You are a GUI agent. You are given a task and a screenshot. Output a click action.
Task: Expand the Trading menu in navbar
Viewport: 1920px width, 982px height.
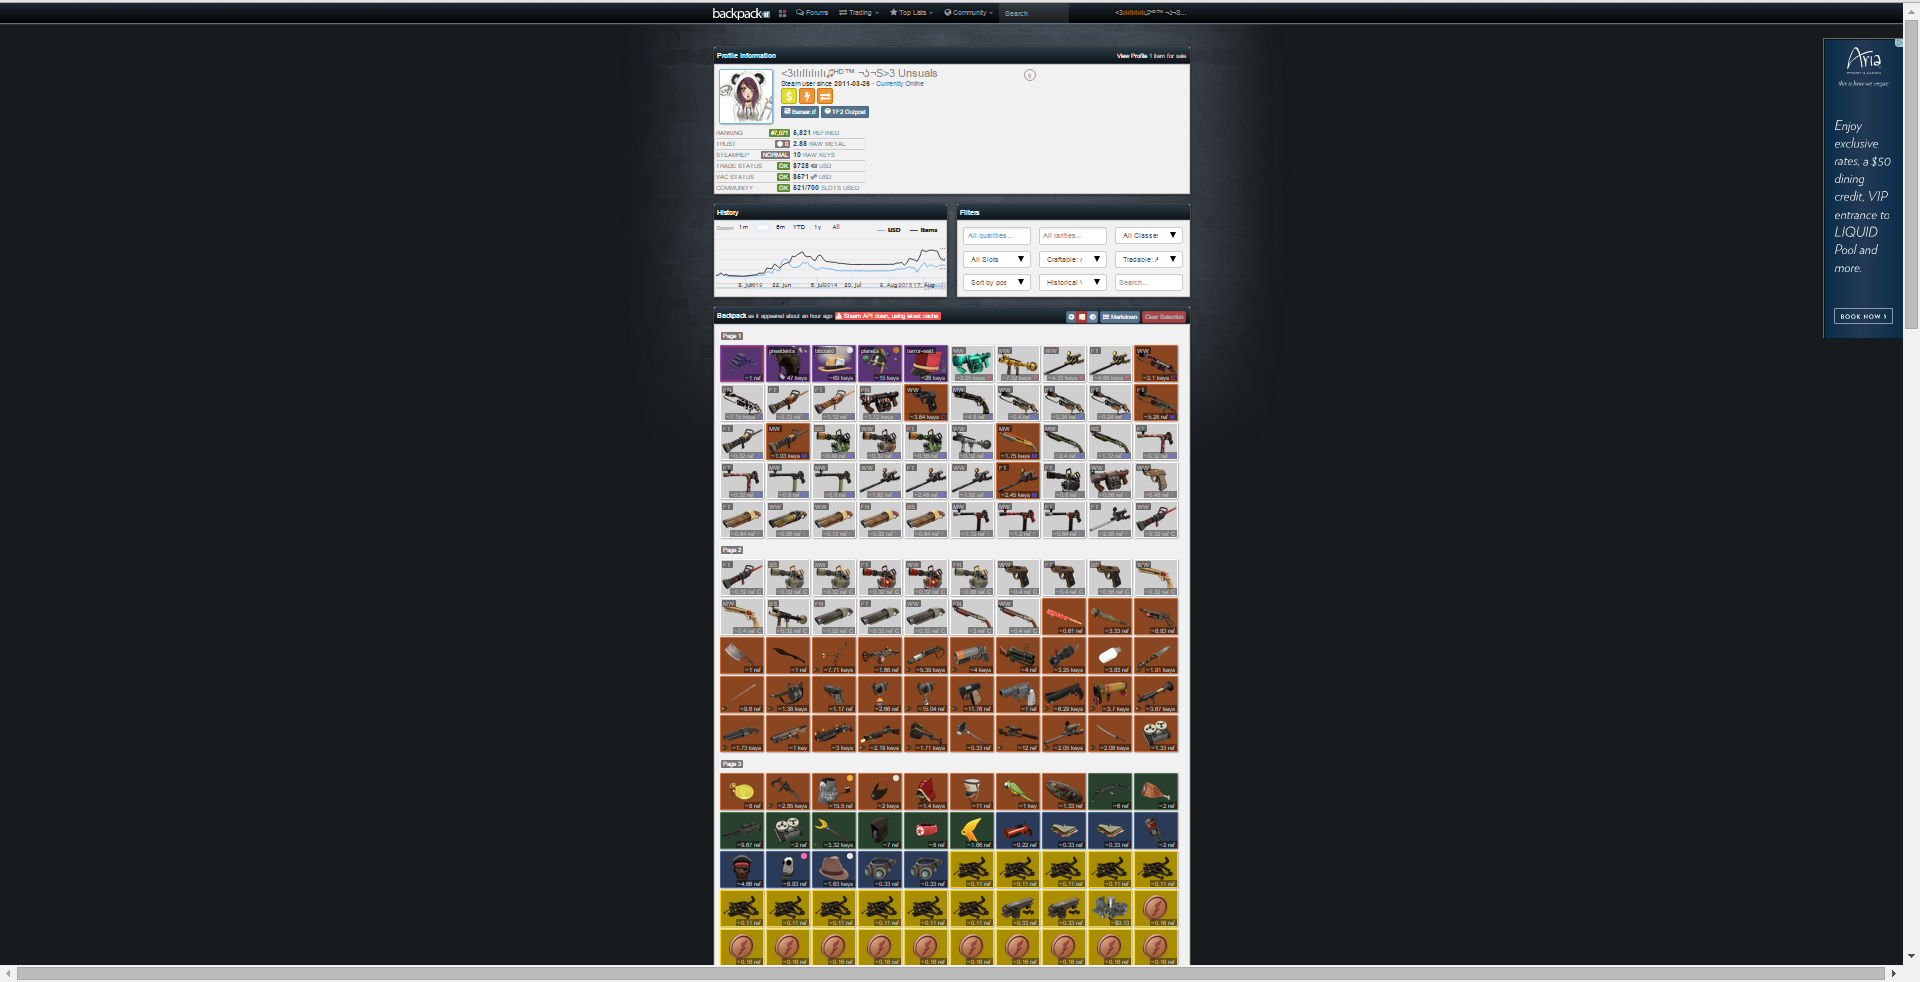click(x=859, y=13)
